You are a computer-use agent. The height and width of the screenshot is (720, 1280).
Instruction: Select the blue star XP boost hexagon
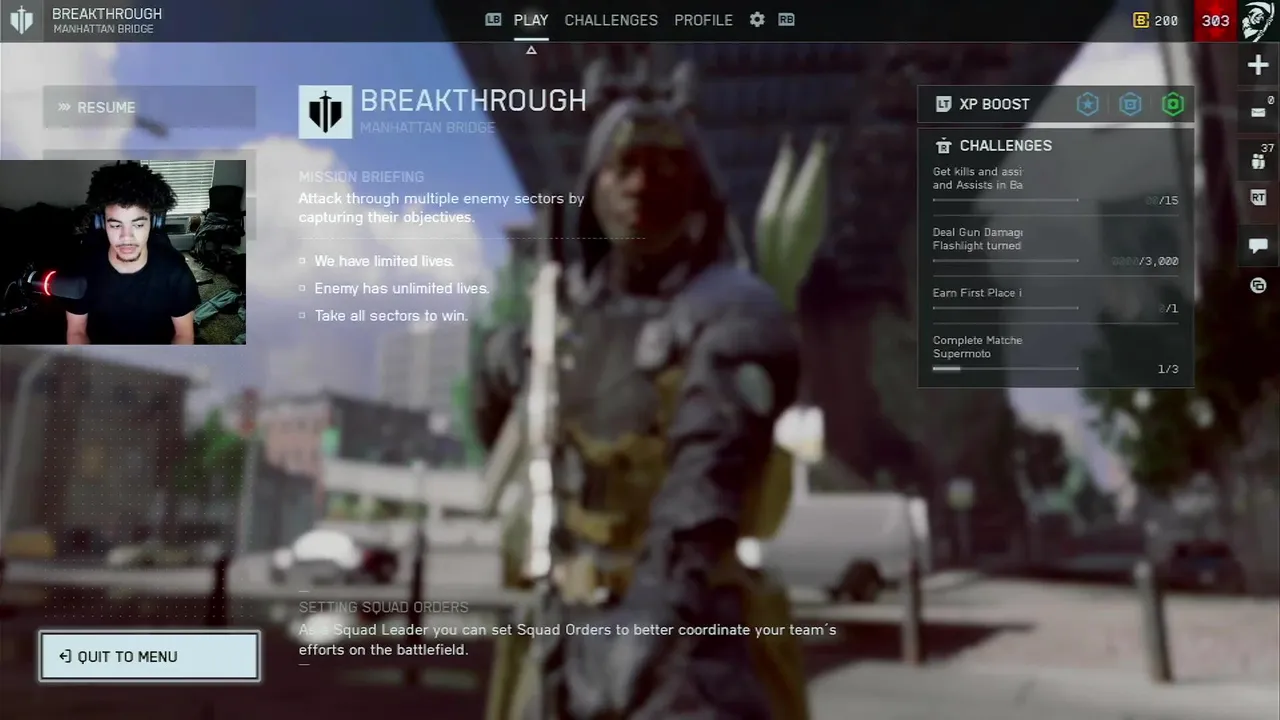[1087, 104]
